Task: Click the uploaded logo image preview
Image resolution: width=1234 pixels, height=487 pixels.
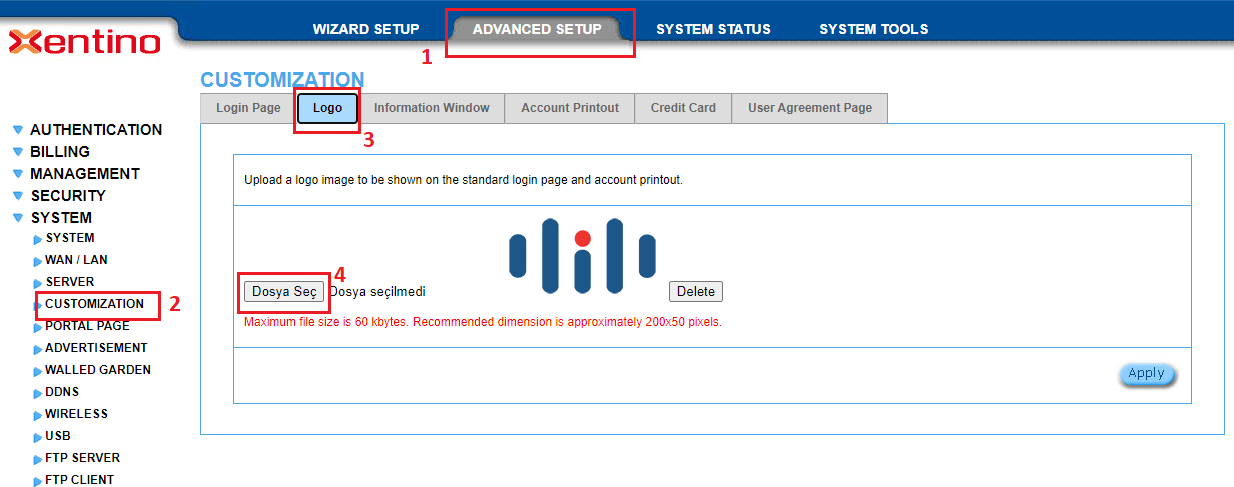Action: point(582,257)
